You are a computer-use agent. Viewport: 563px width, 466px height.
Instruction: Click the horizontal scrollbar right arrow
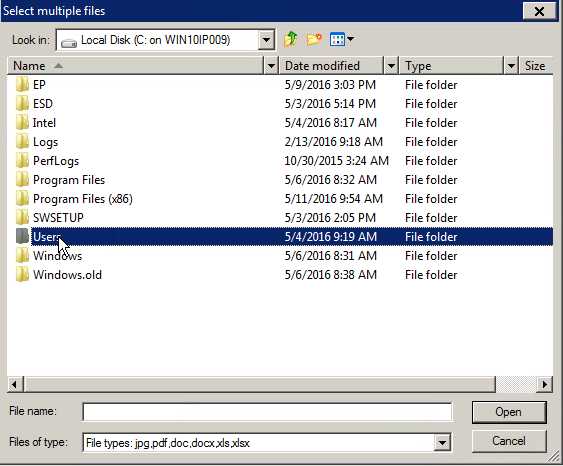tap(545, 385)
